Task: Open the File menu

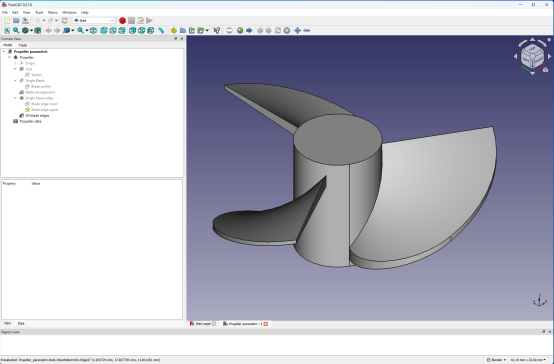Action: click(5, 12)
